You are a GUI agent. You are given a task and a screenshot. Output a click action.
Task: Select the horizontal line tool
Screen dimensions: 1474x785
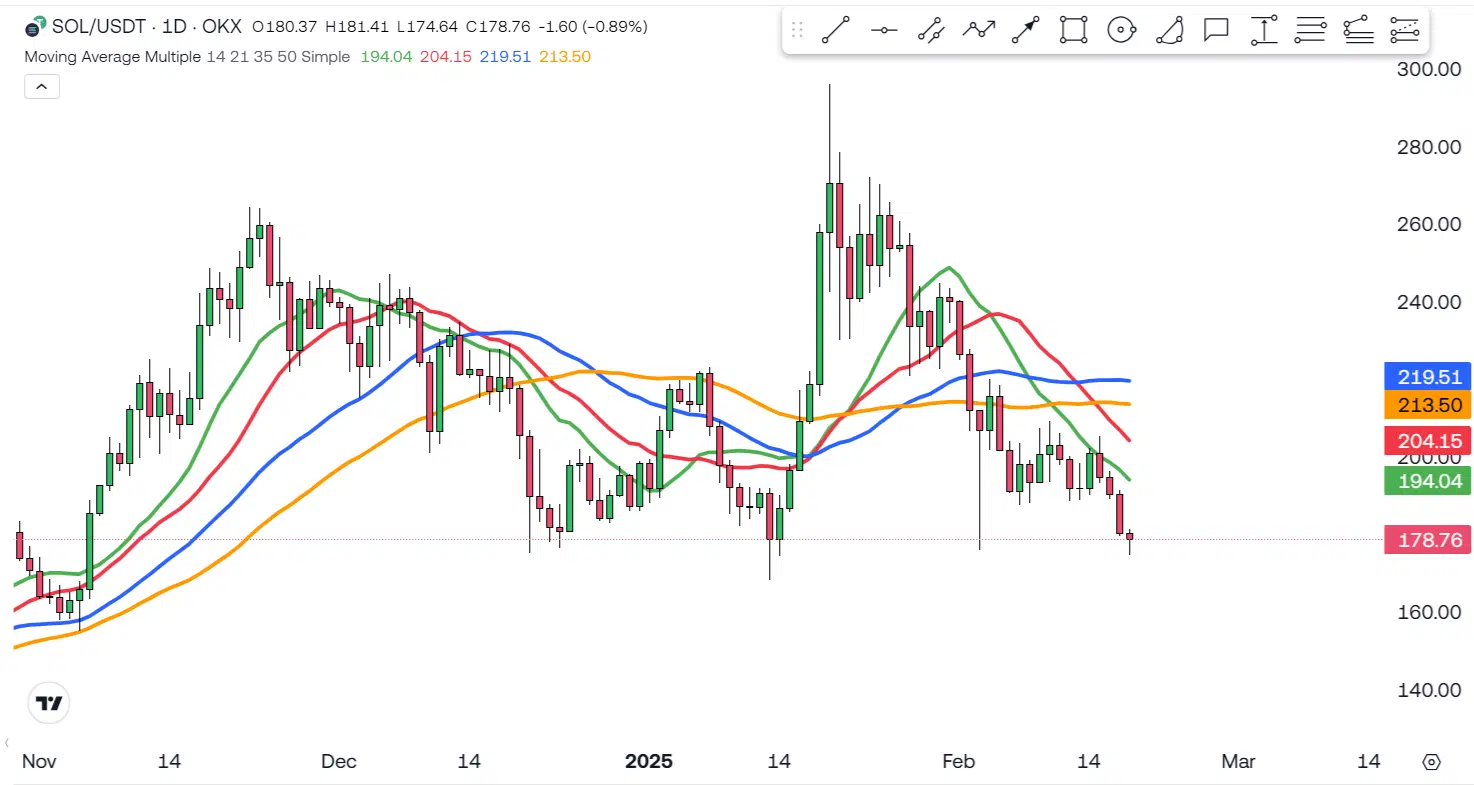[884, 30]
